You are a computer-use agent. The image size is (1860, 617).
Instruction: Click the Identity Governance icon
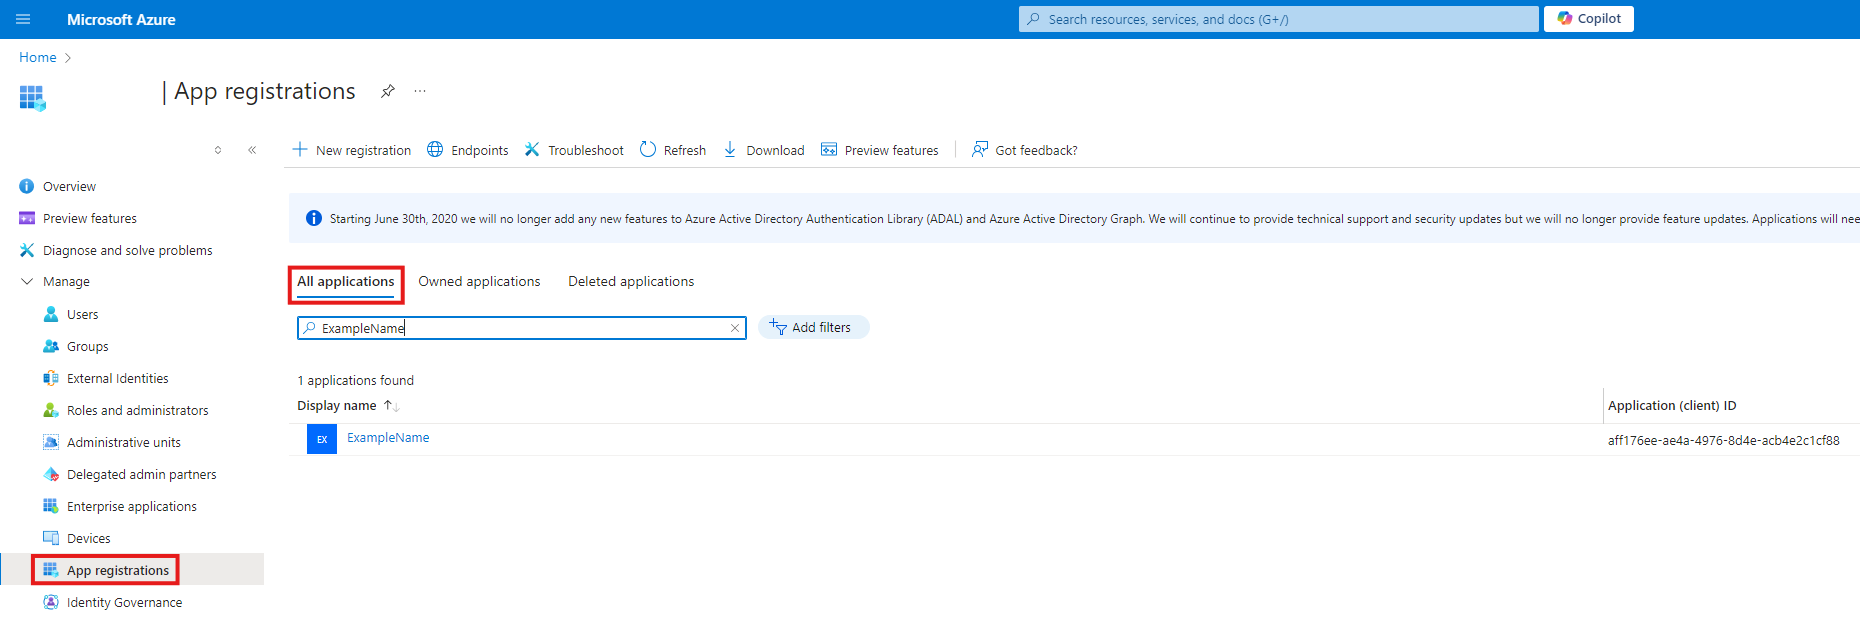[51, 602]
